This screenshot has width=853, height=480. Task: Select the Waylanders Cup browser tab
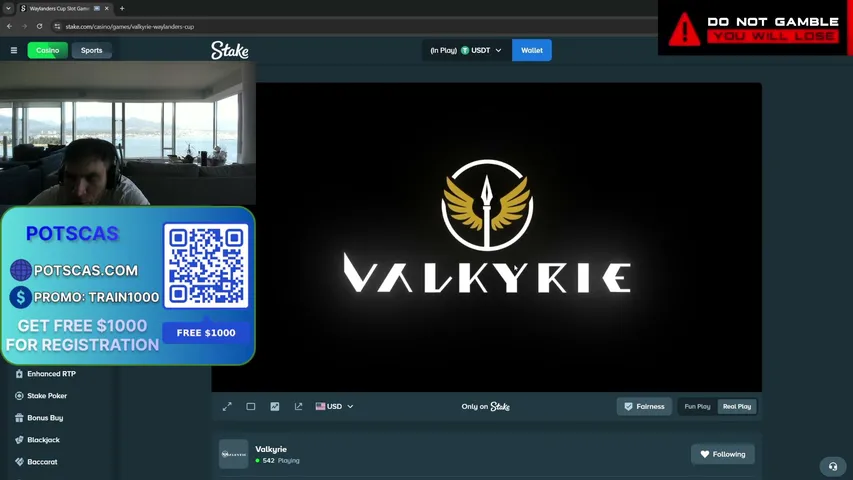coord(64,8)
